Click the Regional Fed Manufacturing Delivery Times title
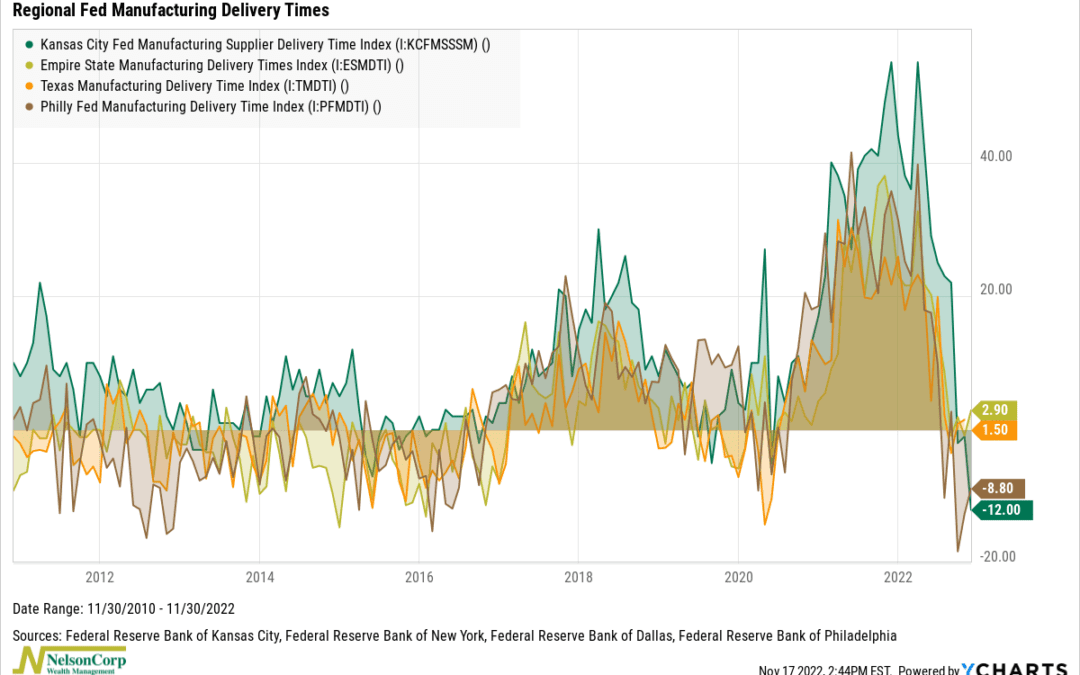The image size is (1080, 675). pyautogui.click(x=170, y=11)
